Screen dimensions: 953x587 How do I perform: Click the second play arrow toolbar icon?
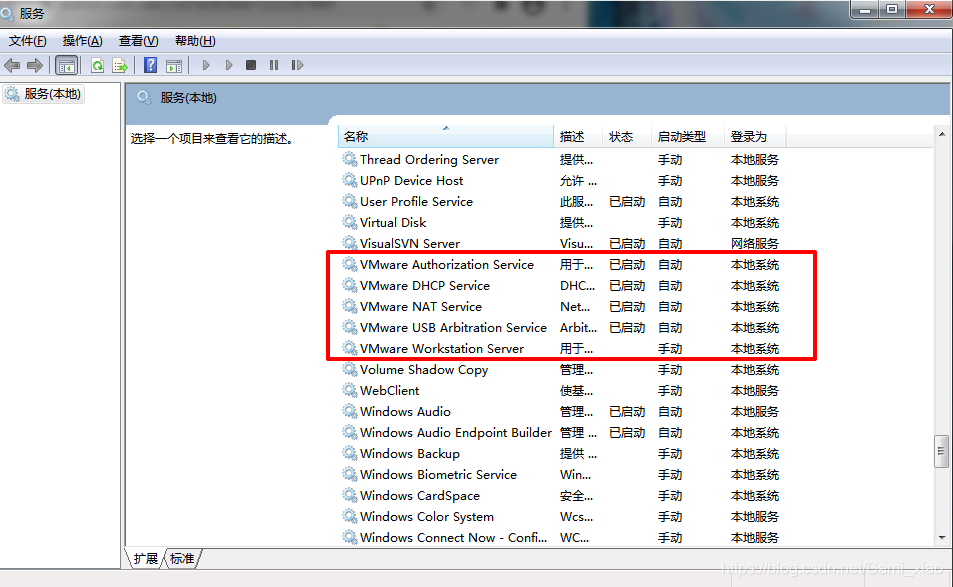pos(229,65)
